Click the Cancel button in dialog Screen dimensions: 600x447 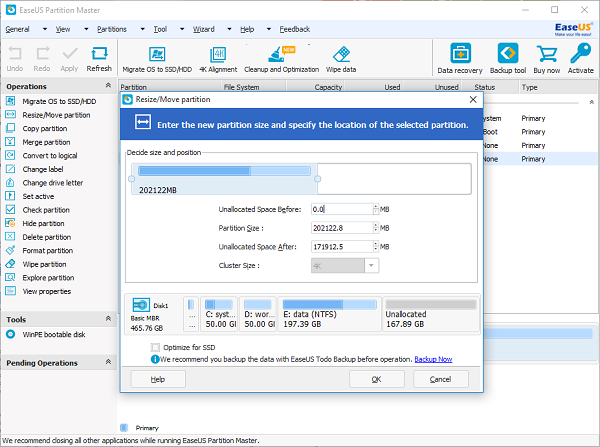pyautogui.click(x=440, y=379)
